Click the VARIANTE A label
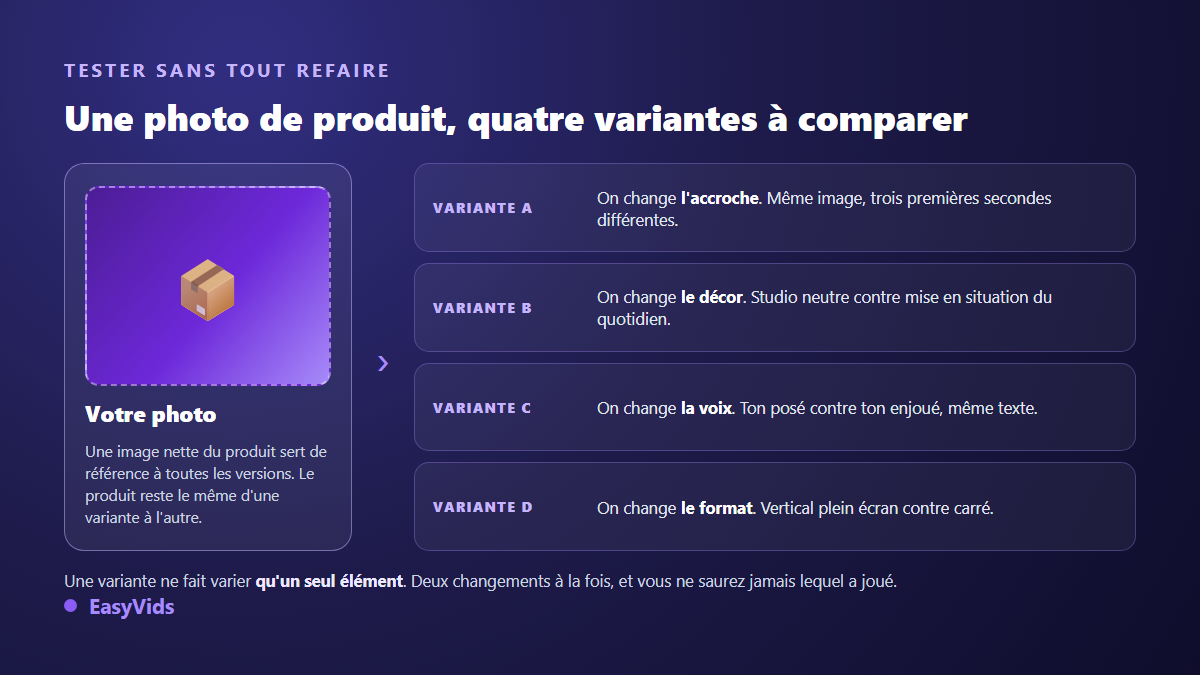 pos(483,208)
